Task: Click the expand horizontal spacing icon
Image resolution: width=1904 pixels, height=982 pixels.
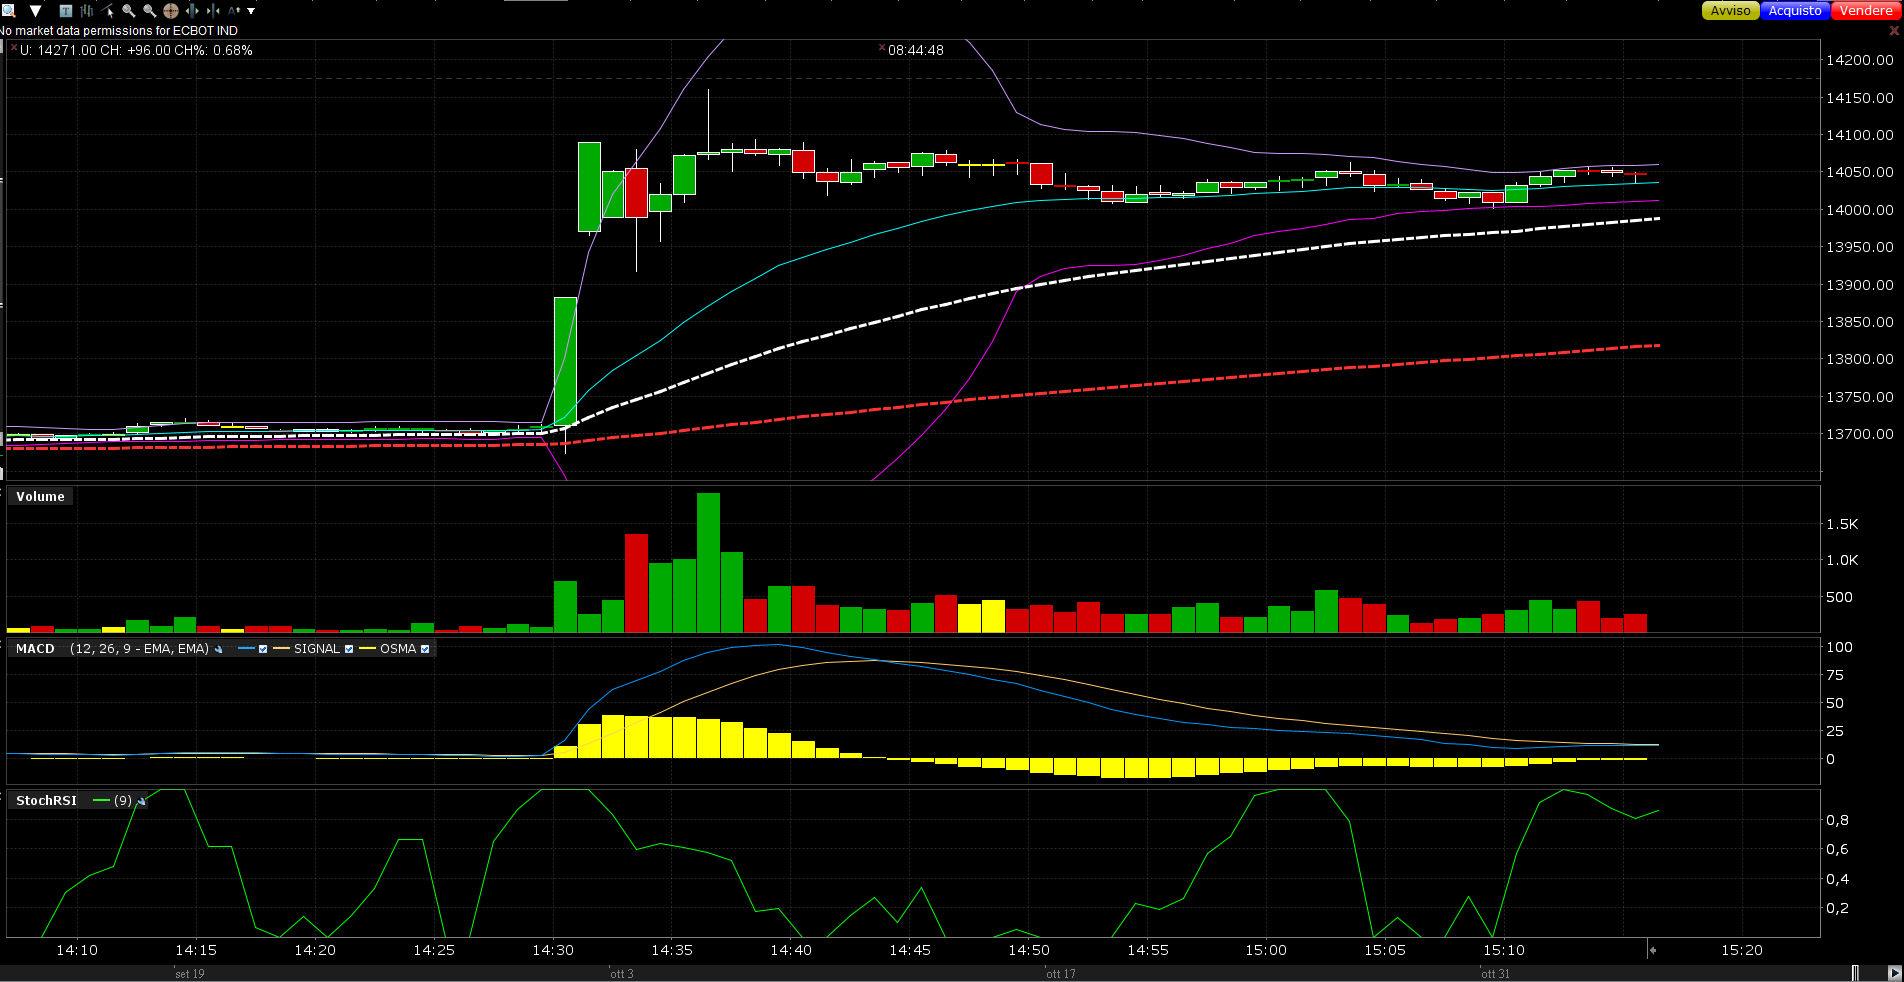Action: [192, 11]
